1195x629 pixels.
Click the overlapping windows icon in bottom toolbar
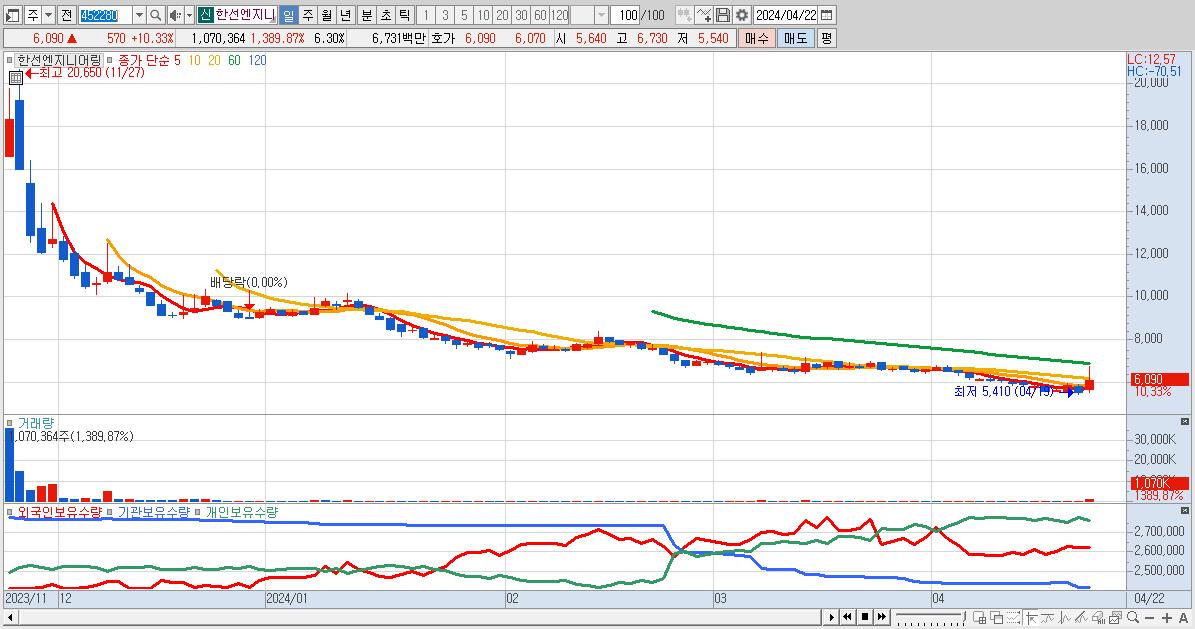[996, 617]
